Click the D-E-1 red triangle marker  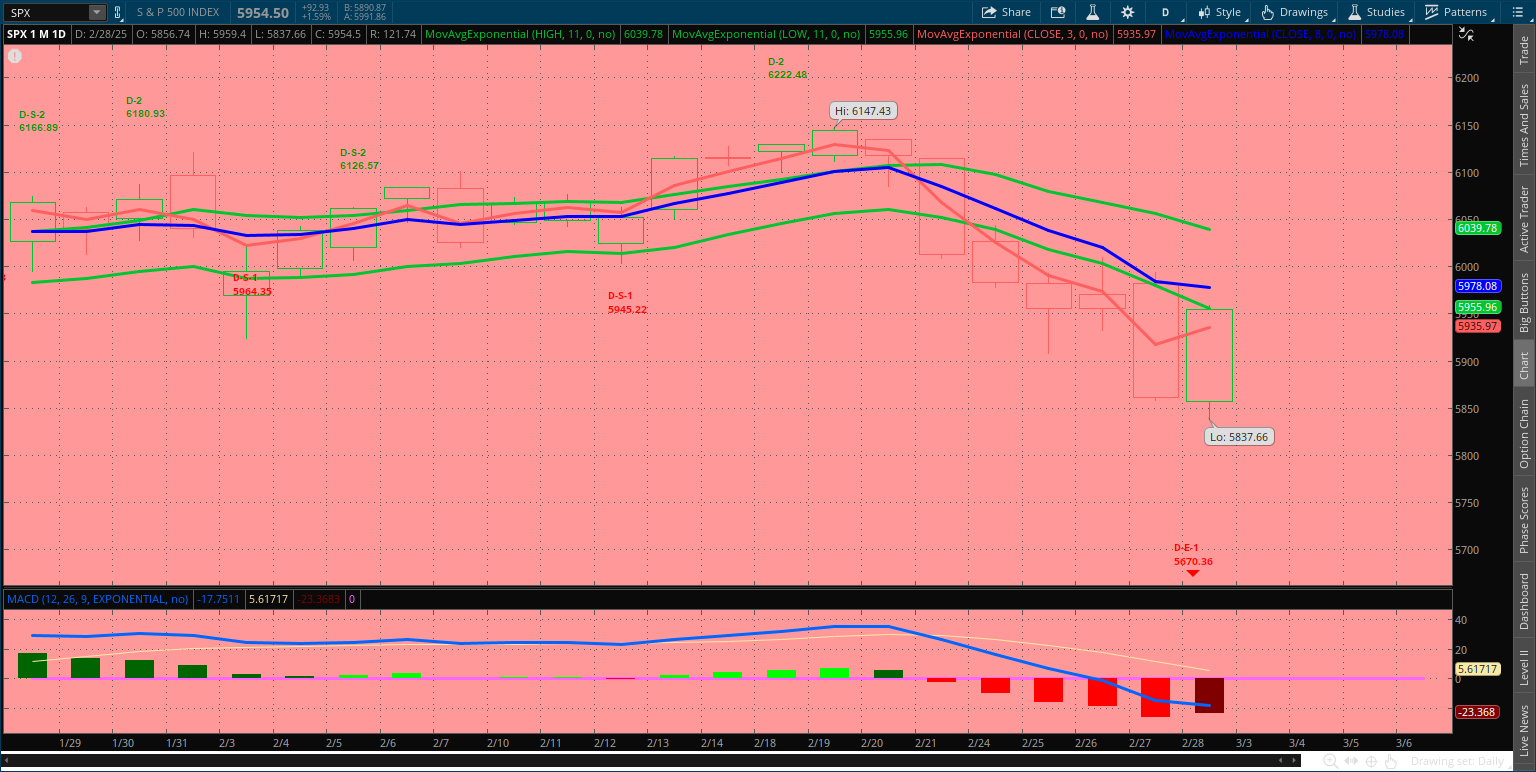1192,573
